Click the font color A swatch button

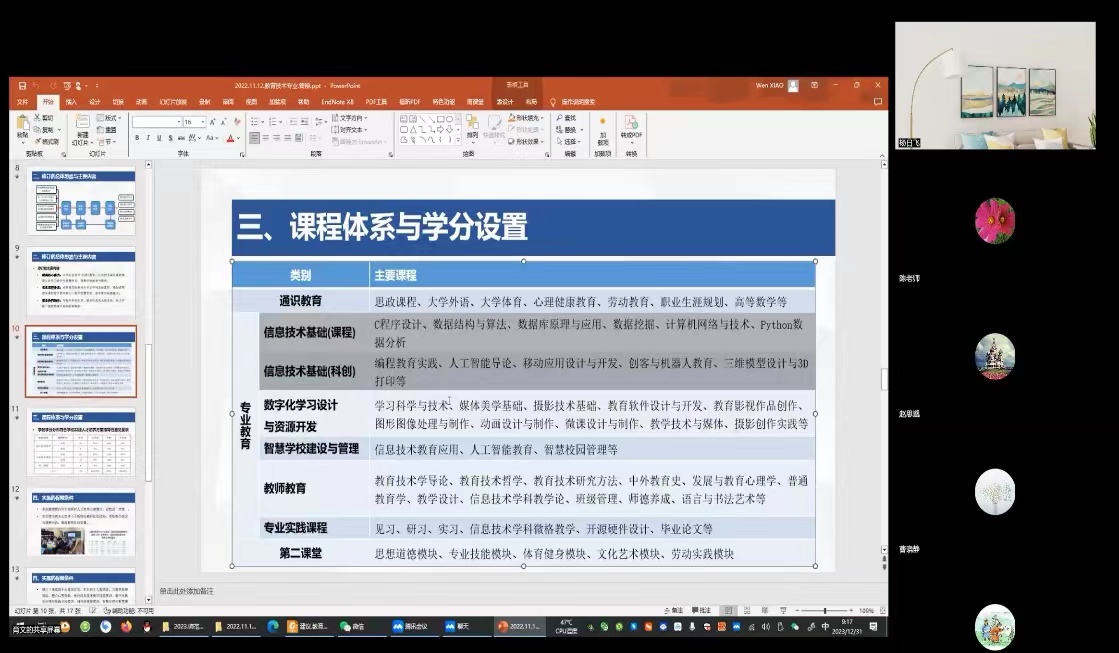[231, 138]
